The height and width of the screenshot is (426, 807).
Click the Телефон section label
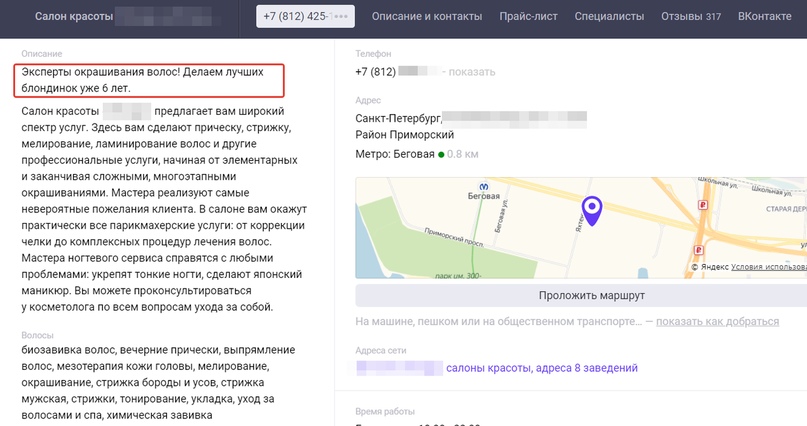(373, 54)
